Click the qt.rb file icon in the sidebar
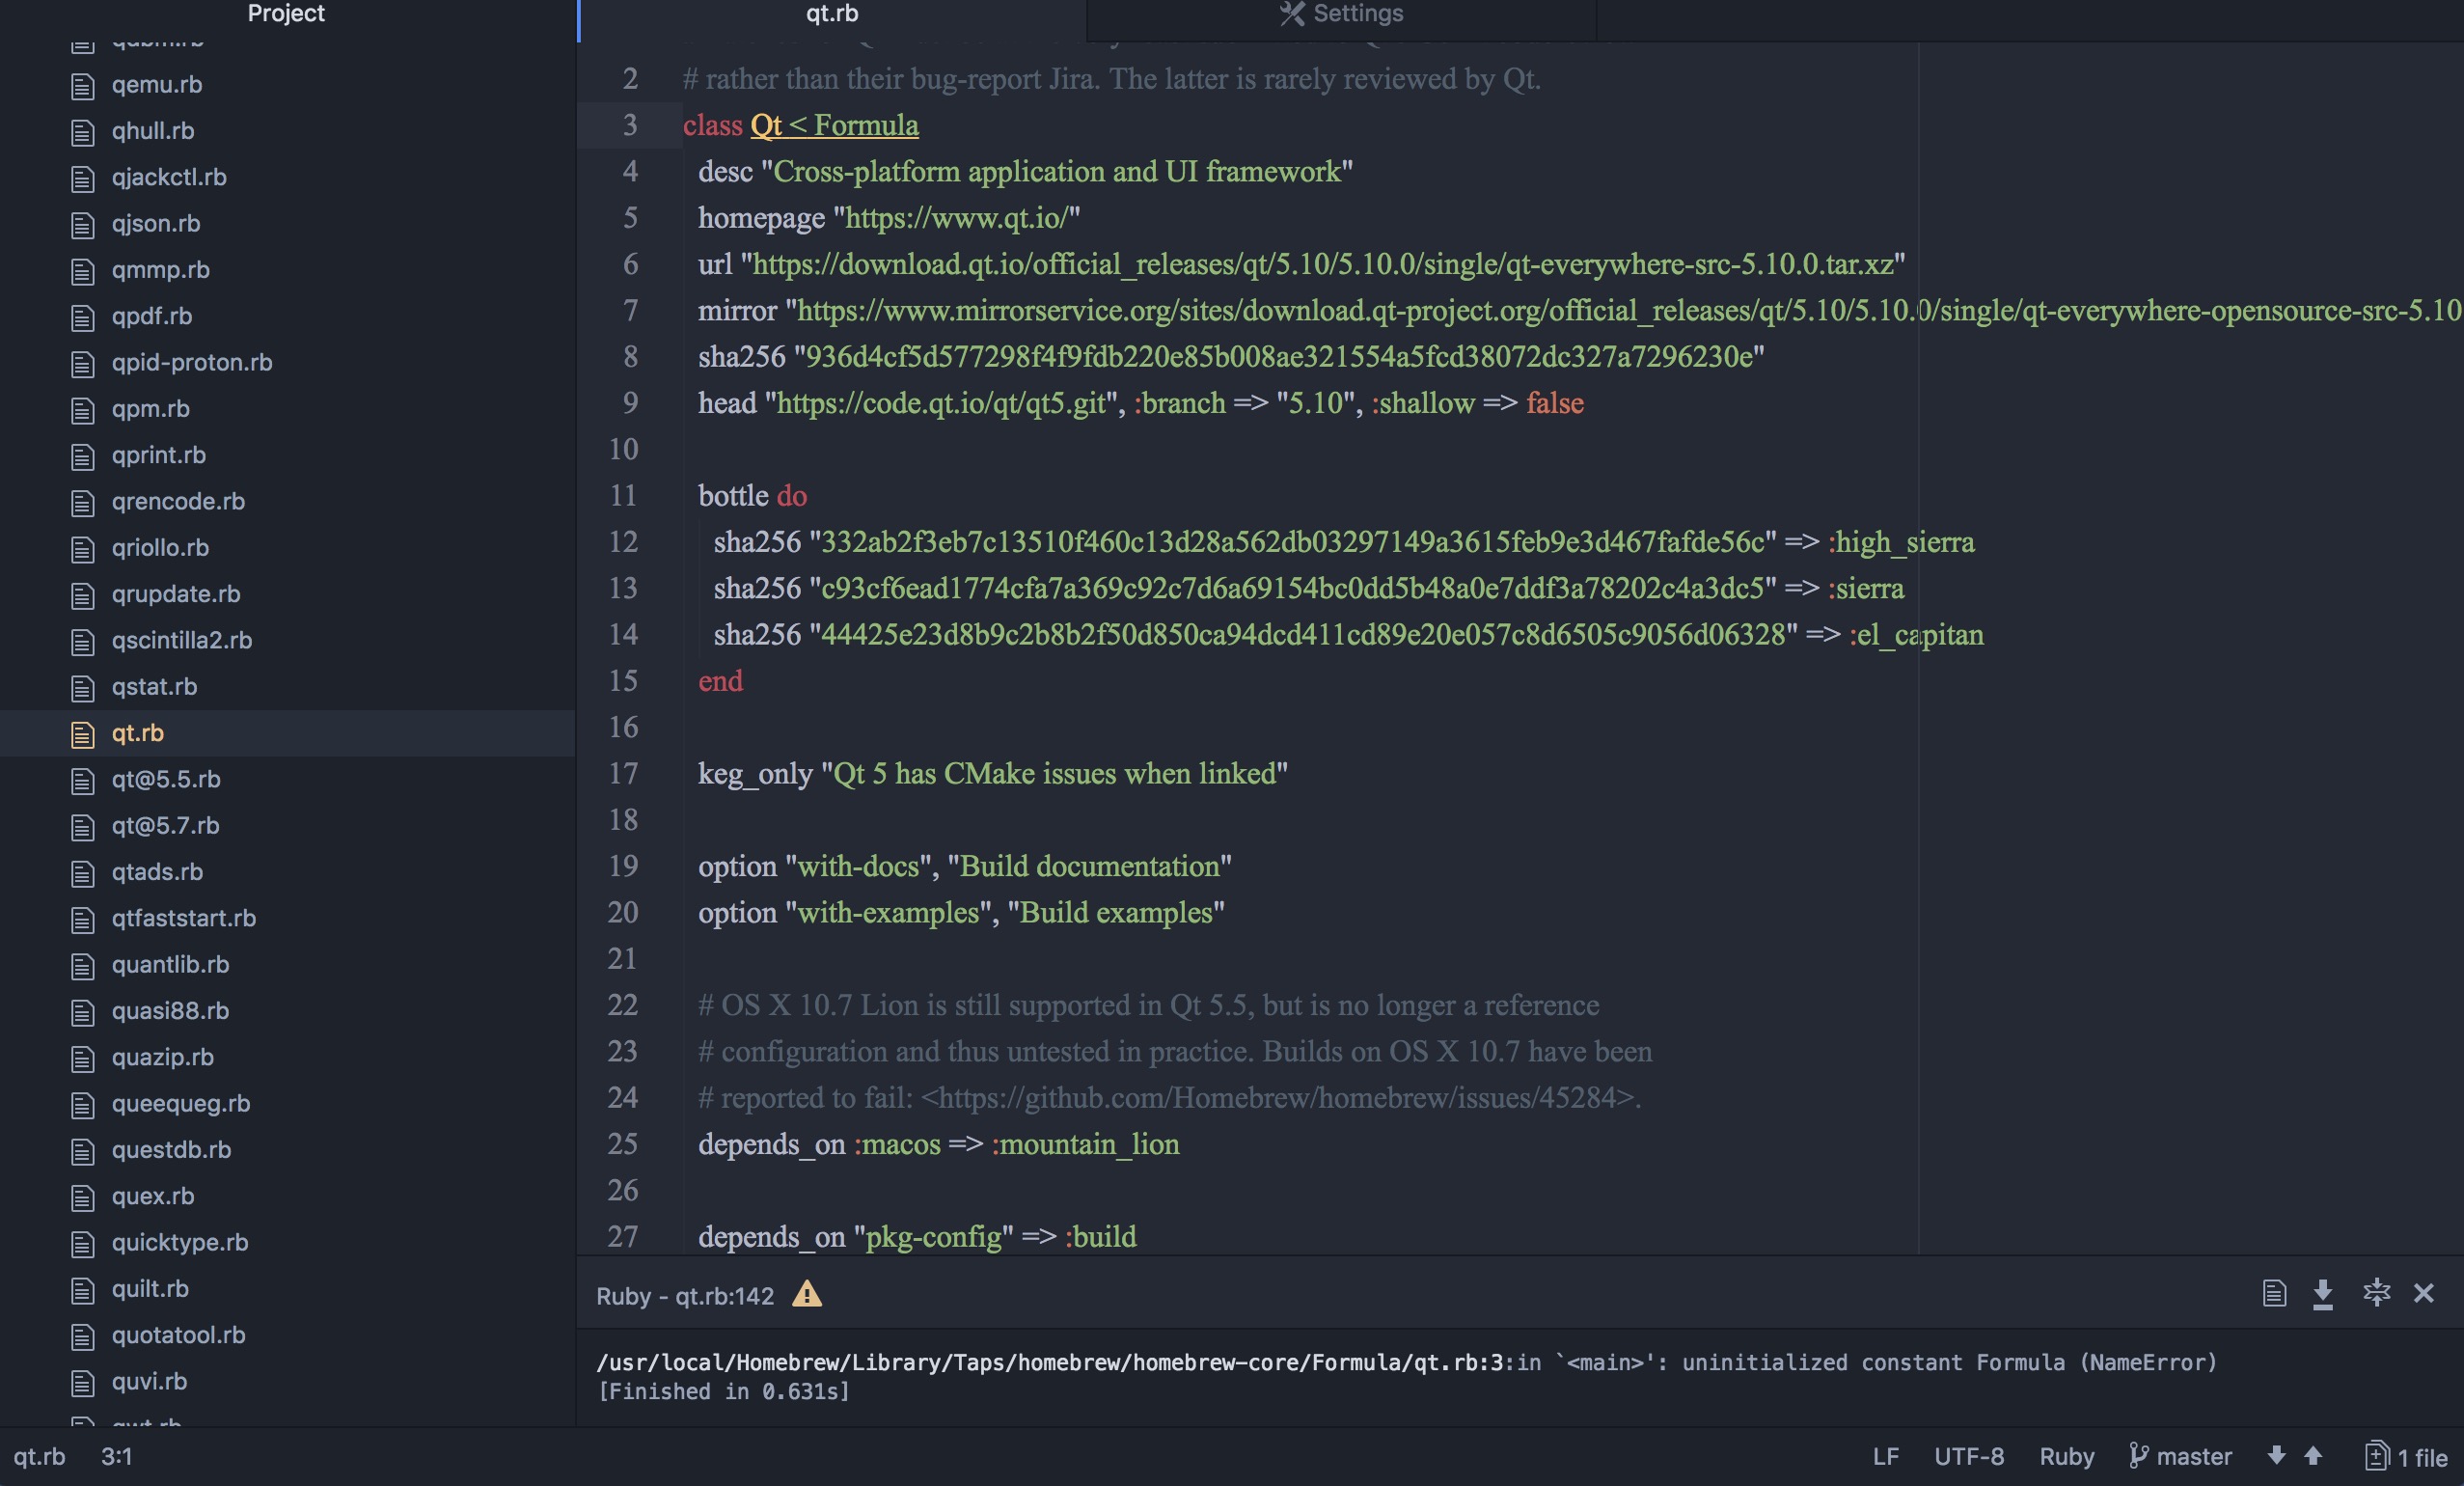The height and width of the screenshot is (1486, 2464). (82, 733)
